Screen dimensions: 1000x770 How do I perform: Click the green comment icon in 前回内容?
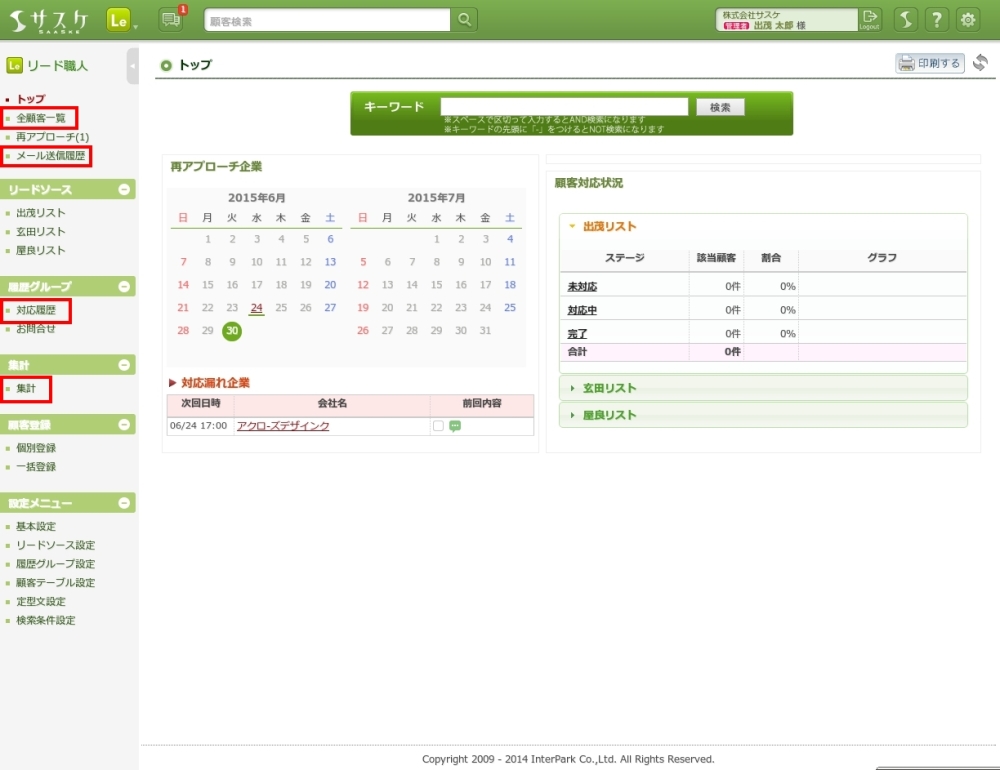pos(455,426)
